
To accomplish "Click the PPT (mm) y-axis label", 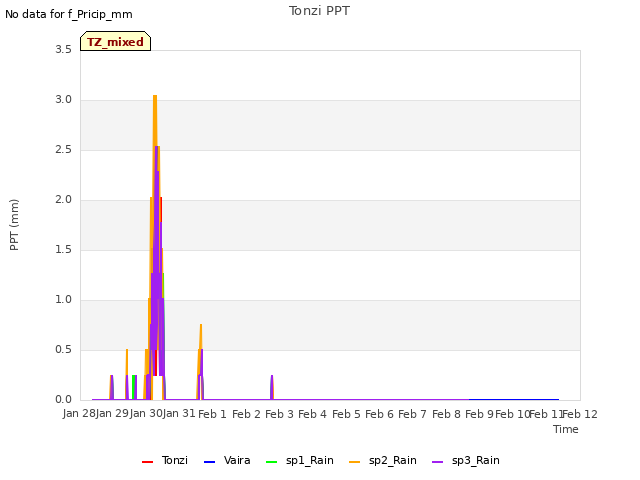I will [x=14, y=224].
